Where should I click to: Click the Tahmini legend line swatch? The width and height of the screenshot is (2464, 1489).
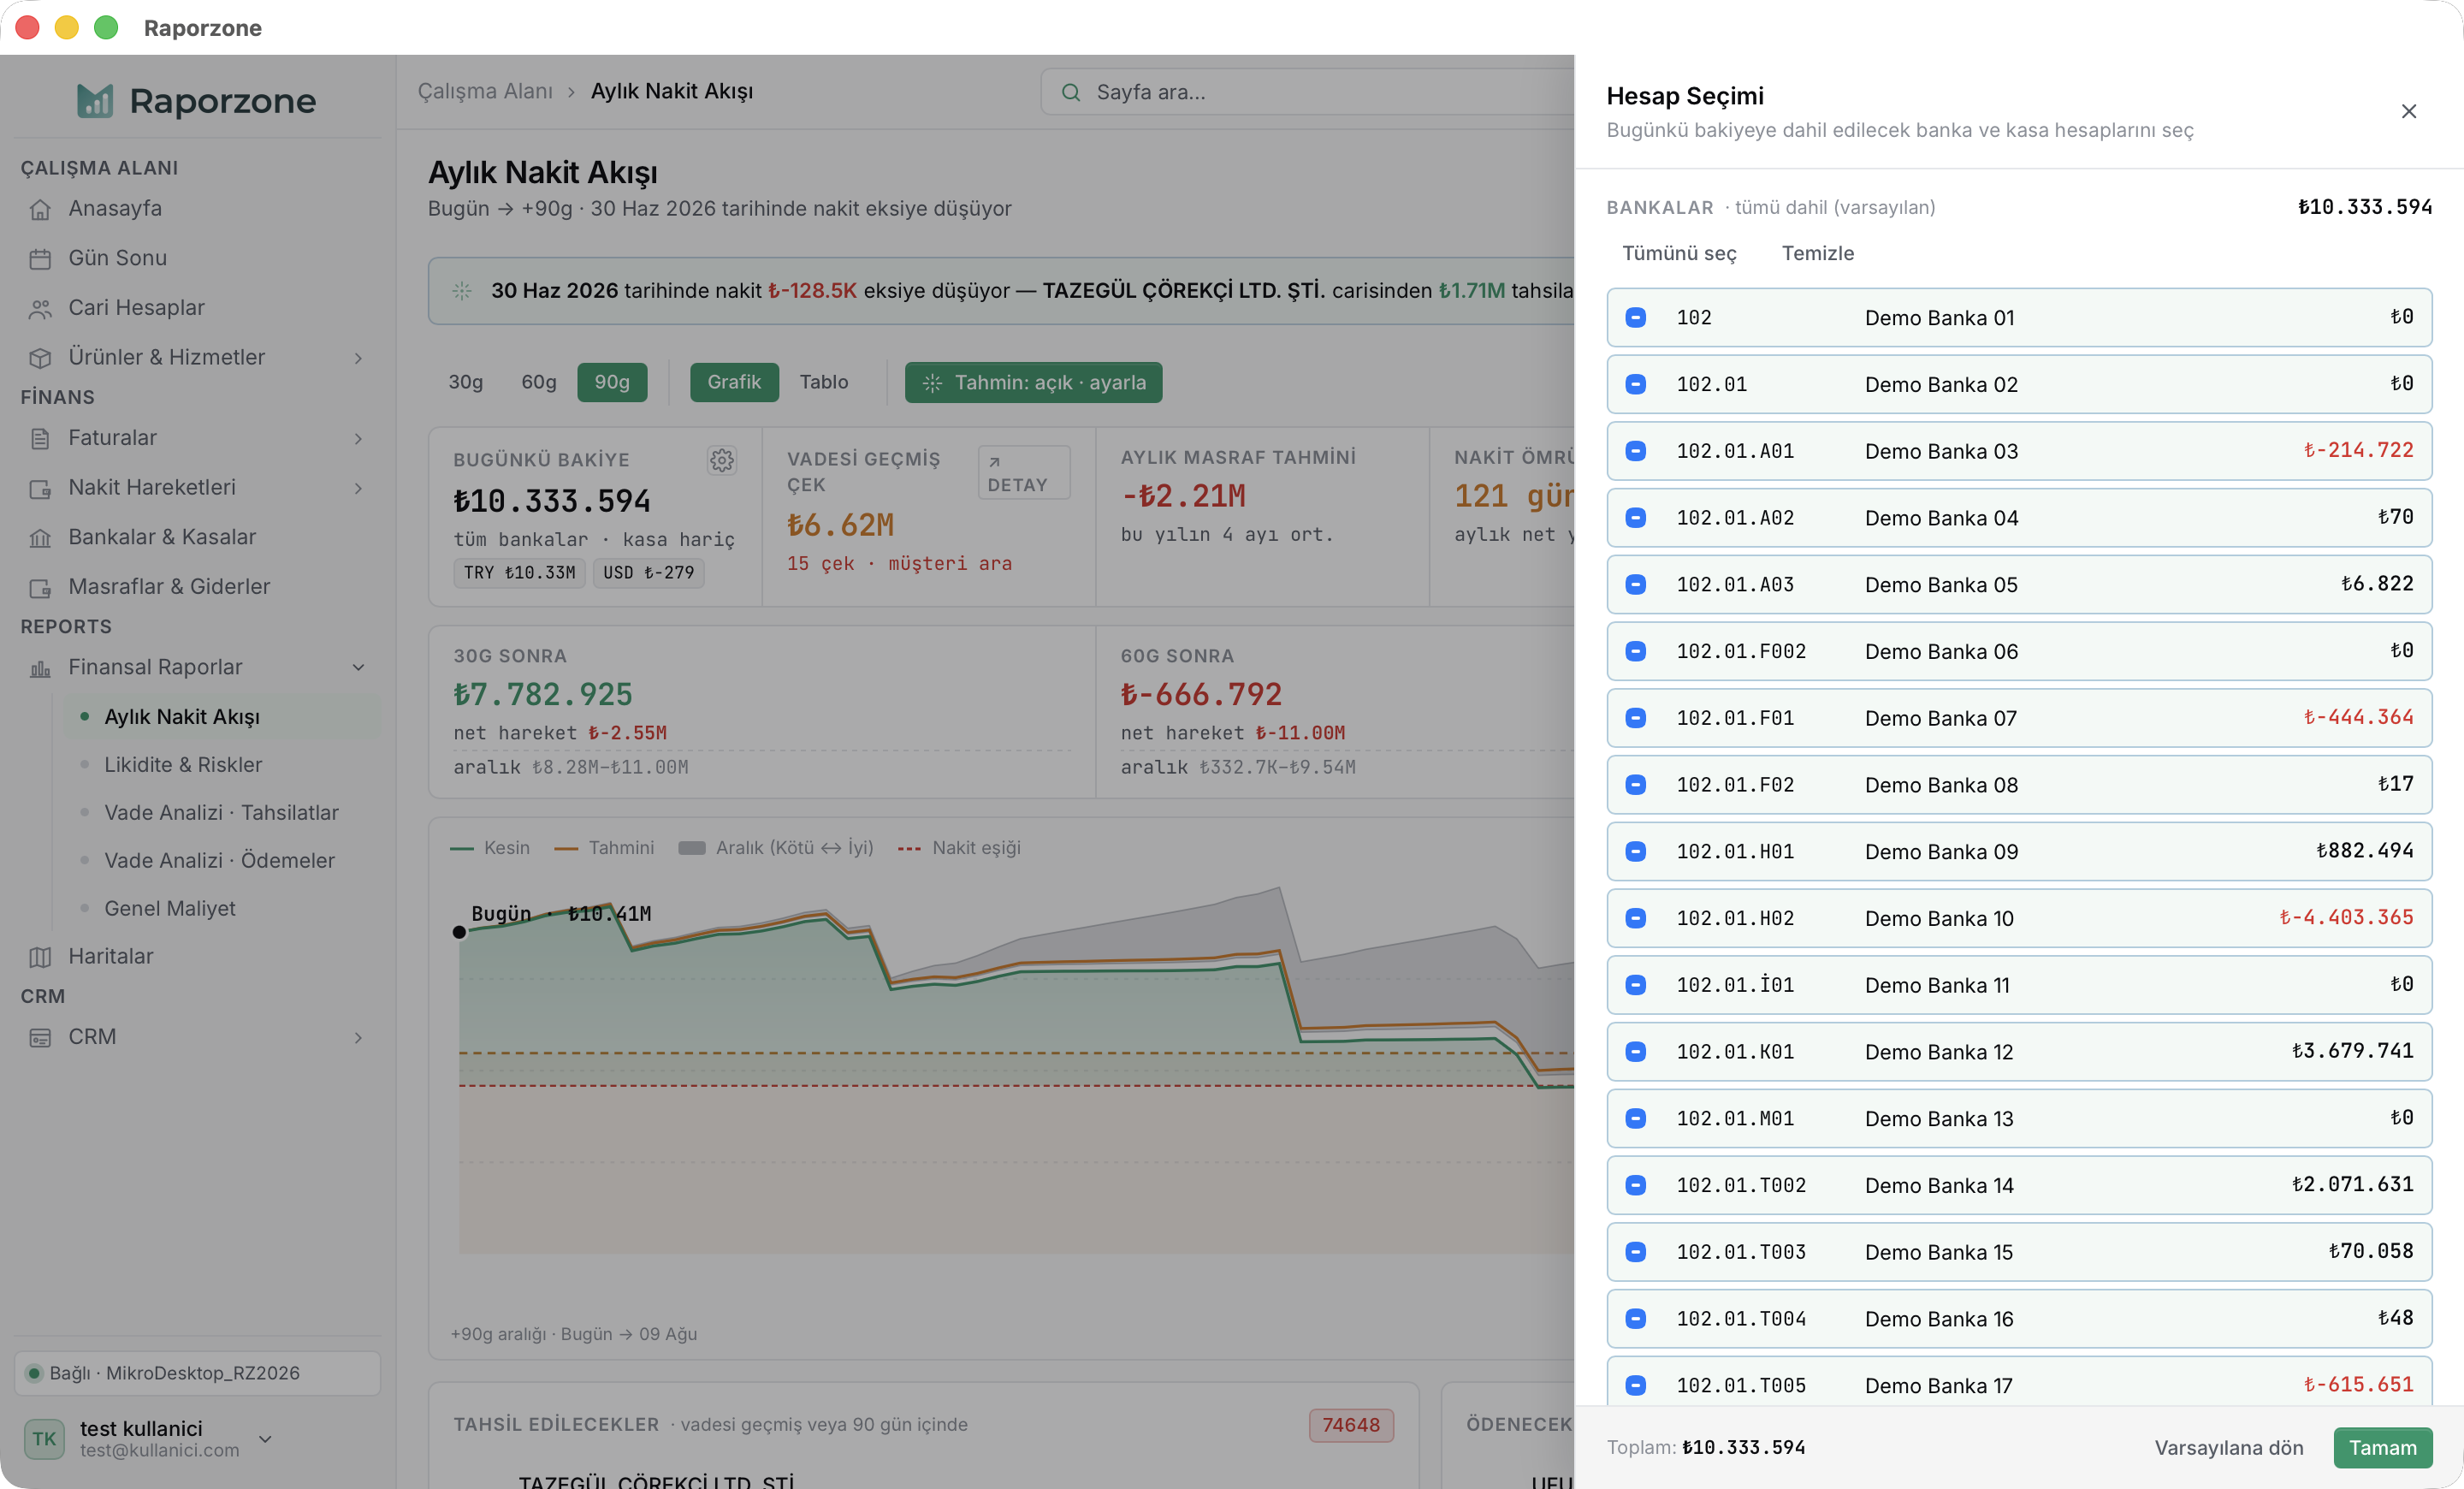click(566, 849)
